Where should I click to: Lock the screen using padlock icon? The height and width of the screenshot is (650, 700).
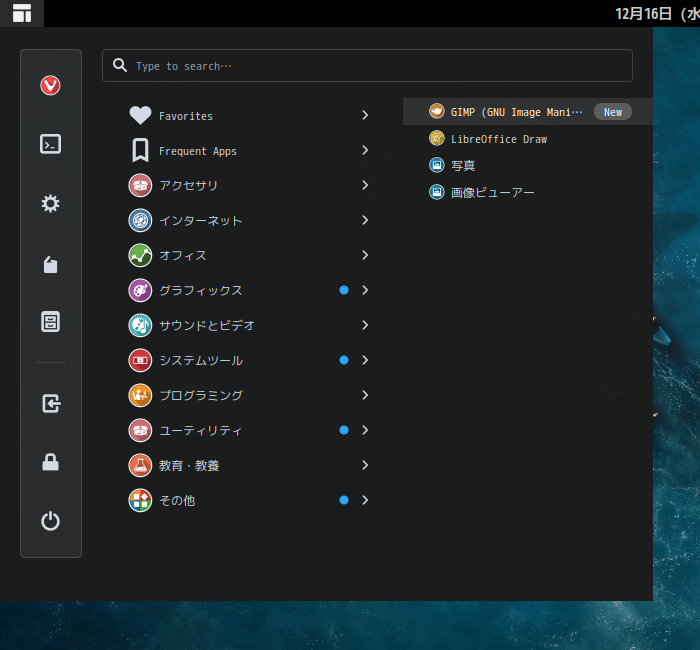pyautogui.click(x=50, y=462)
